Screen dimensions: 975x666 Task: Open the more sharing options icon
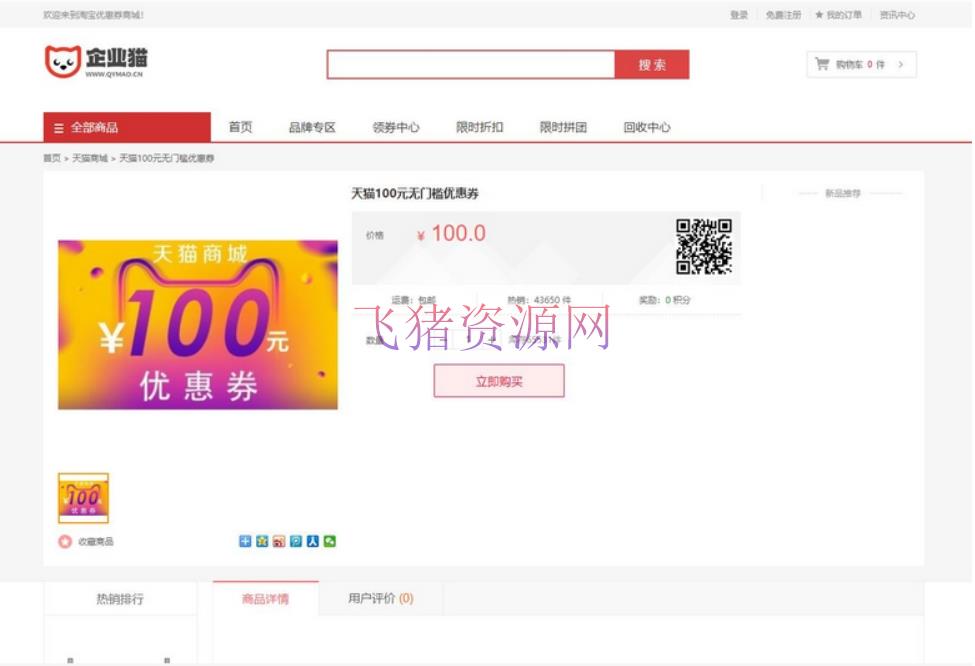click(x=245, y=541)
